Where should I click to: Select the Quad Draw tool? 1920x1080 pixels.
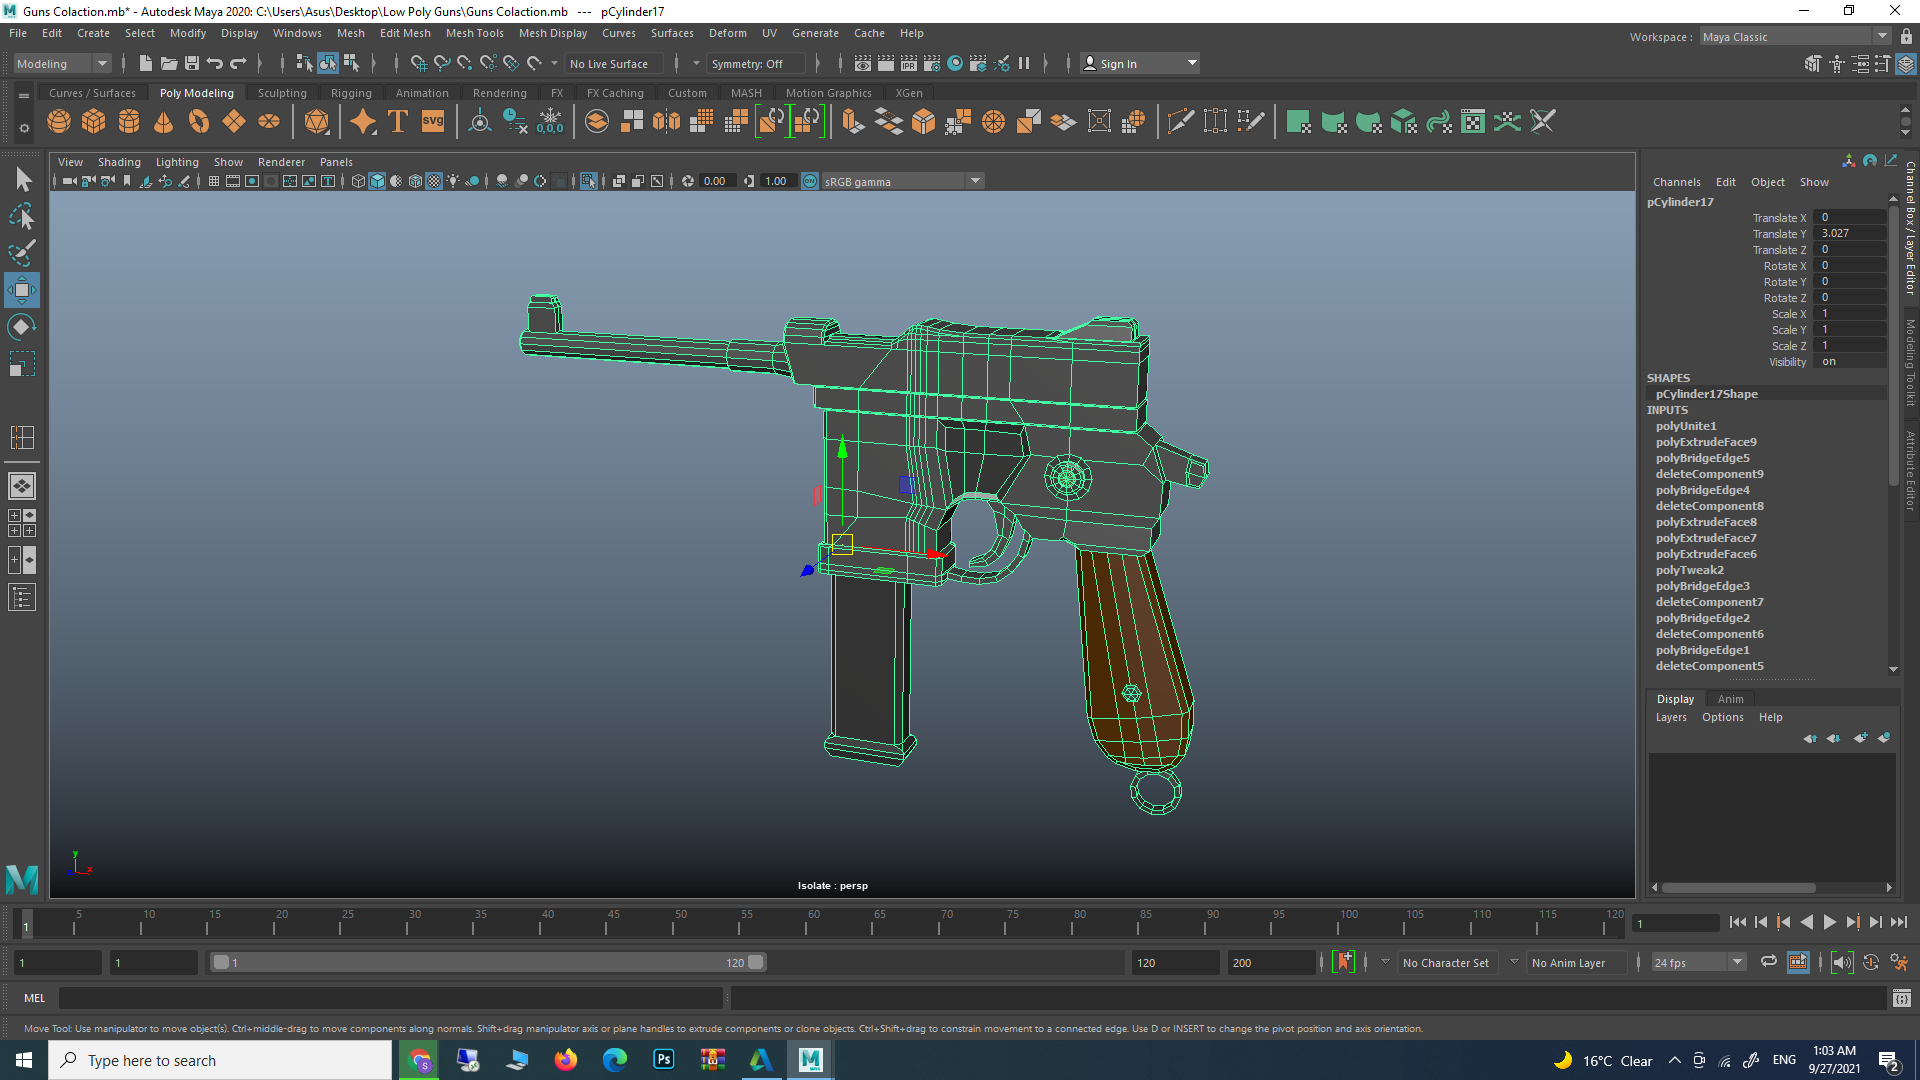click(x=1251, y=121)
